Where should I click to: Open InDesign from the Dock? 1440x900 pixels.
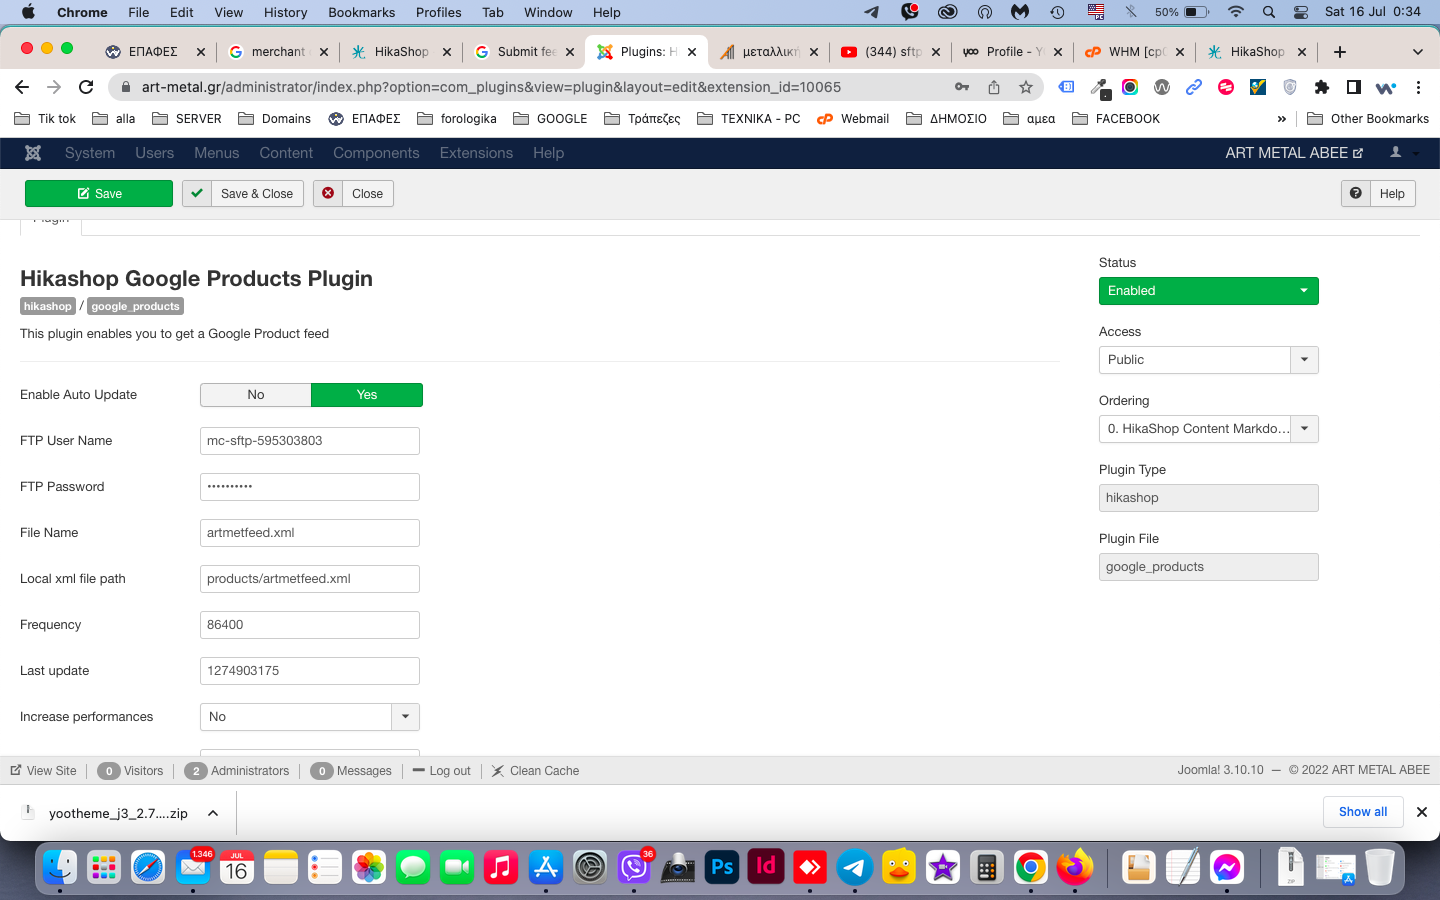click(766, 867)
